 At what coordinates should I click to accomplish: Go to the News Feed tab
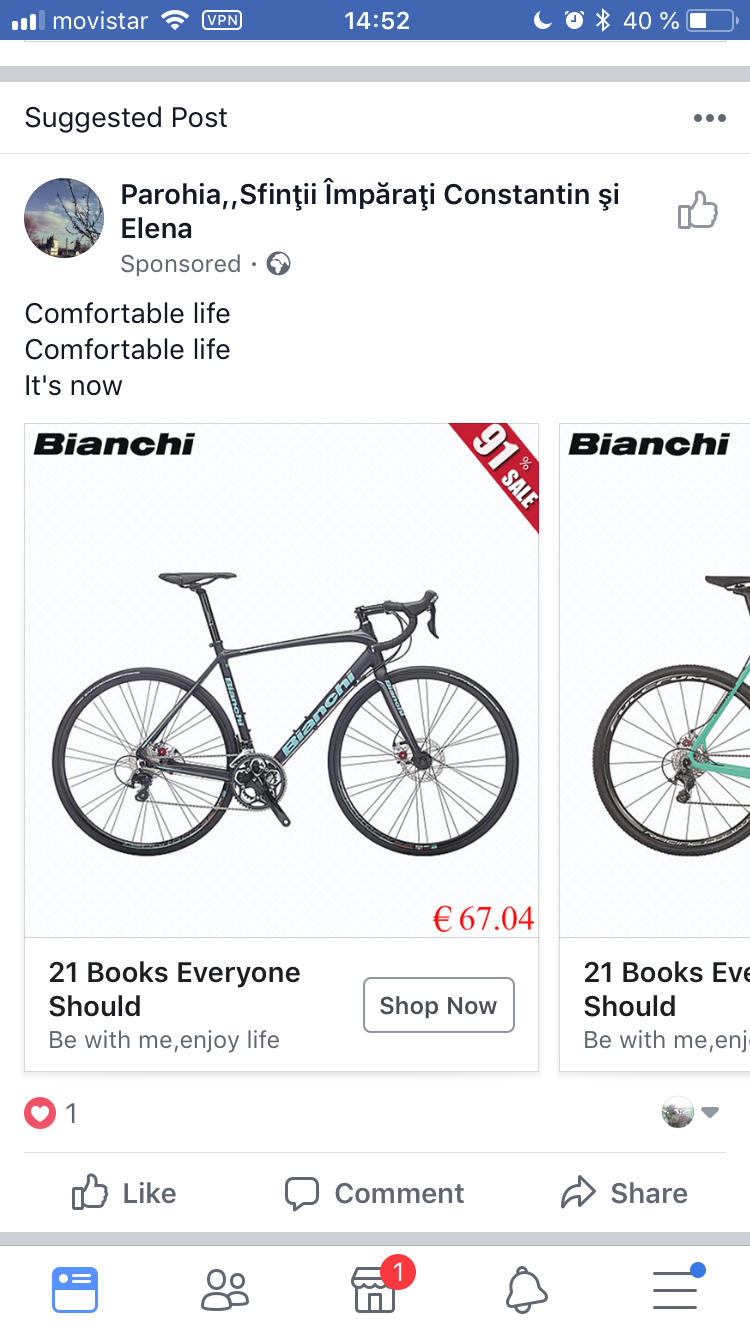pyautogui.click(x=75, y=1289)
